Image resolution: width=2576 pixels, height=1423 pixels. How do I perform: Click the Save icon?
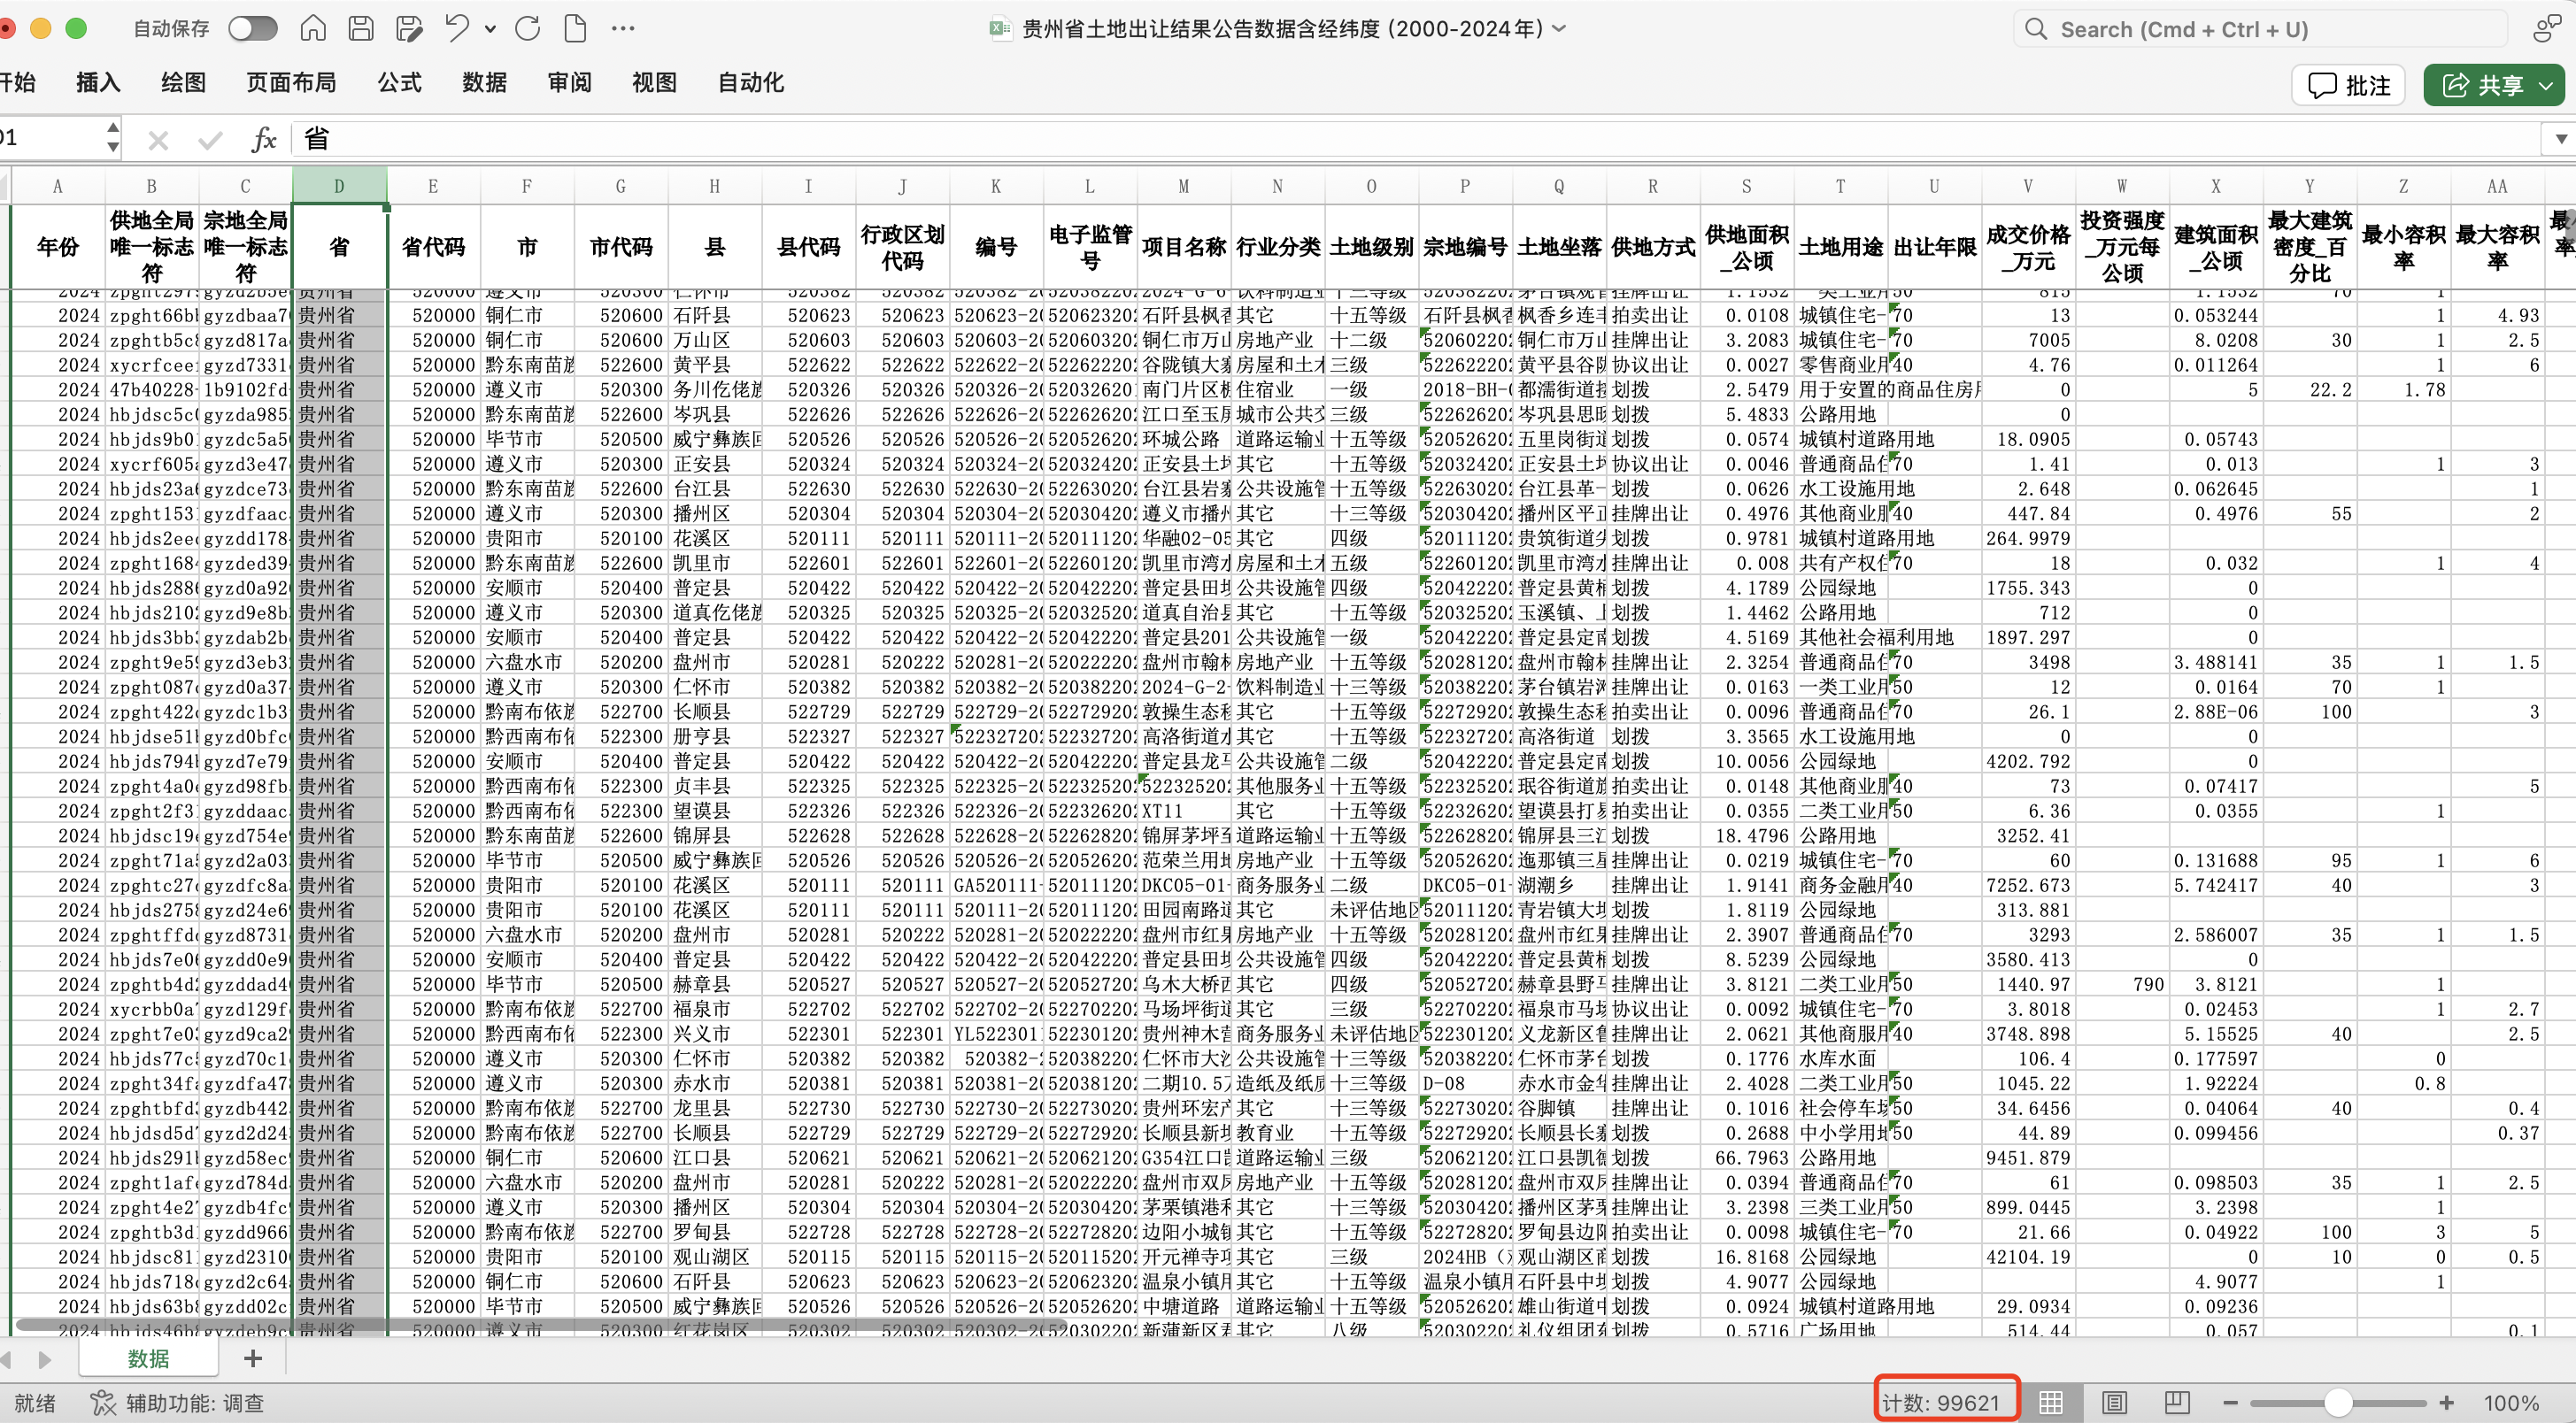click(x=361, y=29)
